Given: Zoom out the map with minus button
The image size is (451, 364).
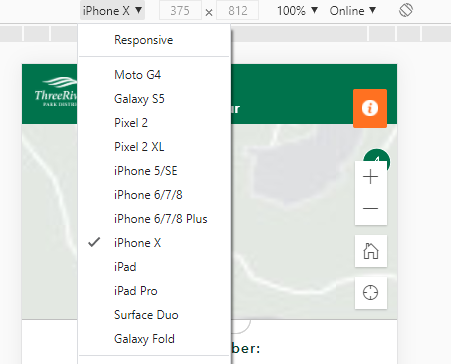Looking at the screenshot, I should click(x=371, y=209).
